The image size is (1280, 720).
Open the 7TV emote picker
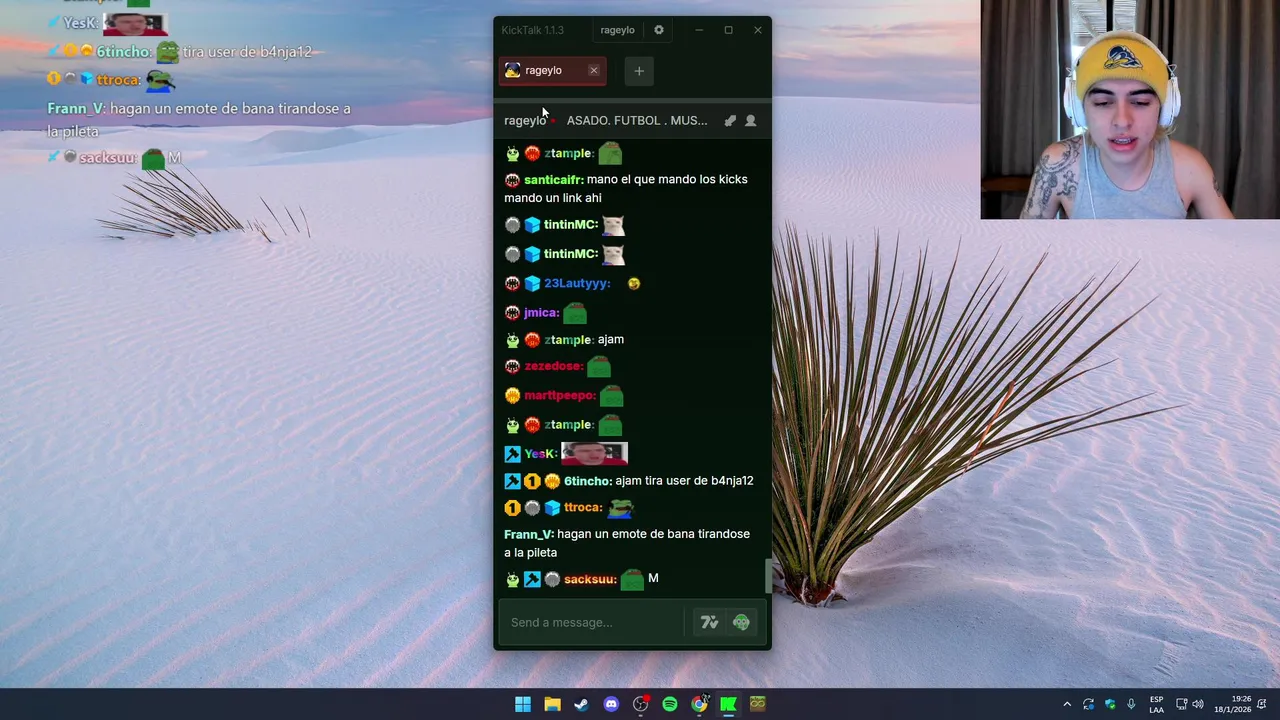709,622
